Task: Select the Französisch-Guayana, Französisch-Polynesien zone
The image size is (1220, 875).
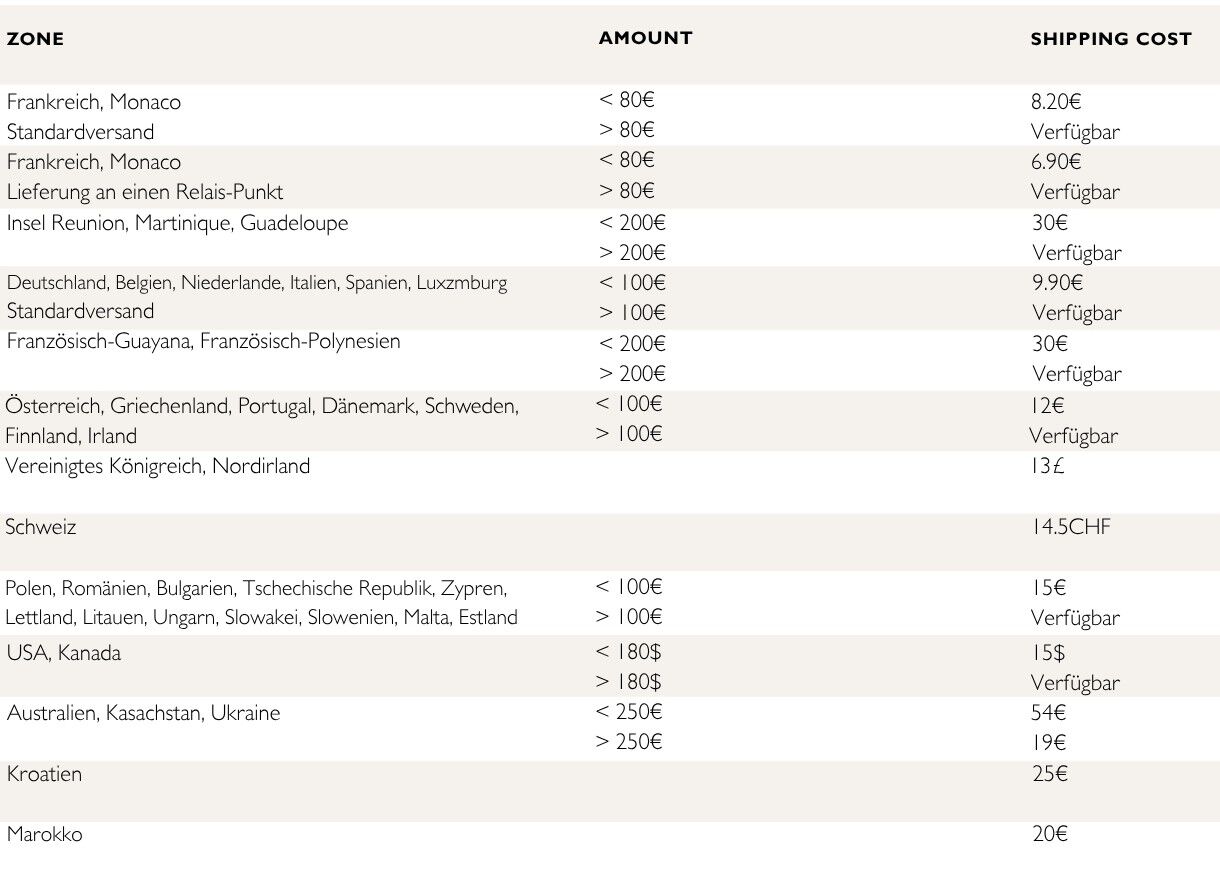Action: tap(203, 342)
